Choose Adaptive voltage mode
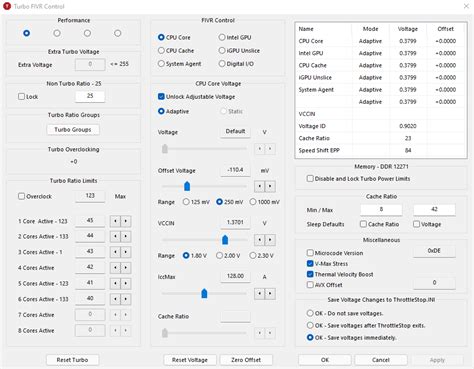 point(173,111)
